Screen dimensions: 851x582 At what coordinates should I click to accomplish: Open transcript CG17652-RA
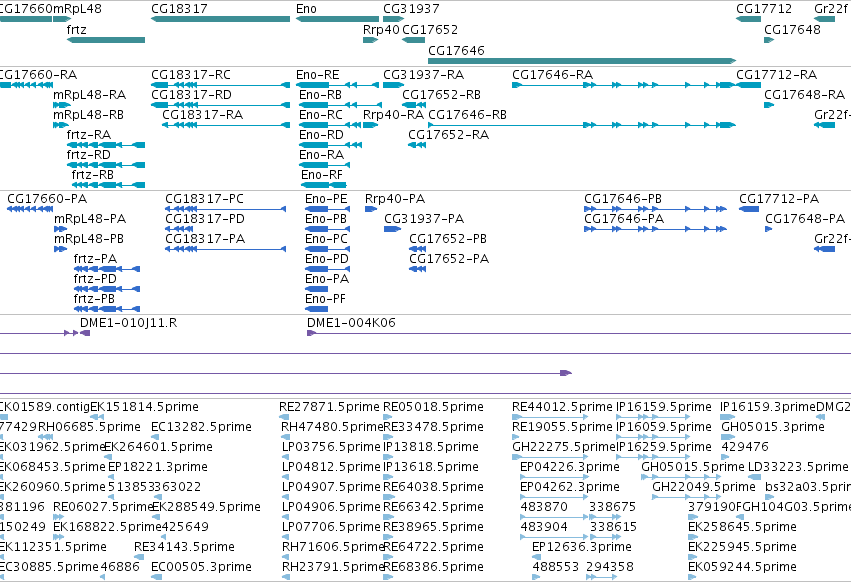click(448, 135)
